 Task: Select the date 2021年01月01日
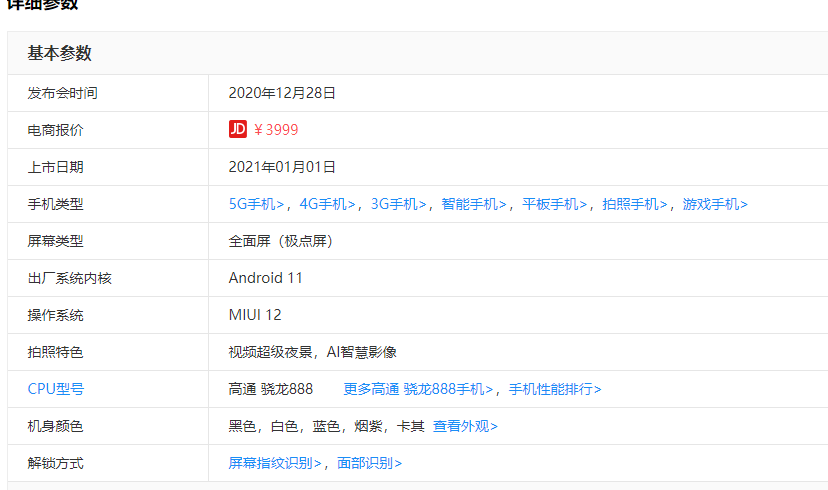(283, 167)
